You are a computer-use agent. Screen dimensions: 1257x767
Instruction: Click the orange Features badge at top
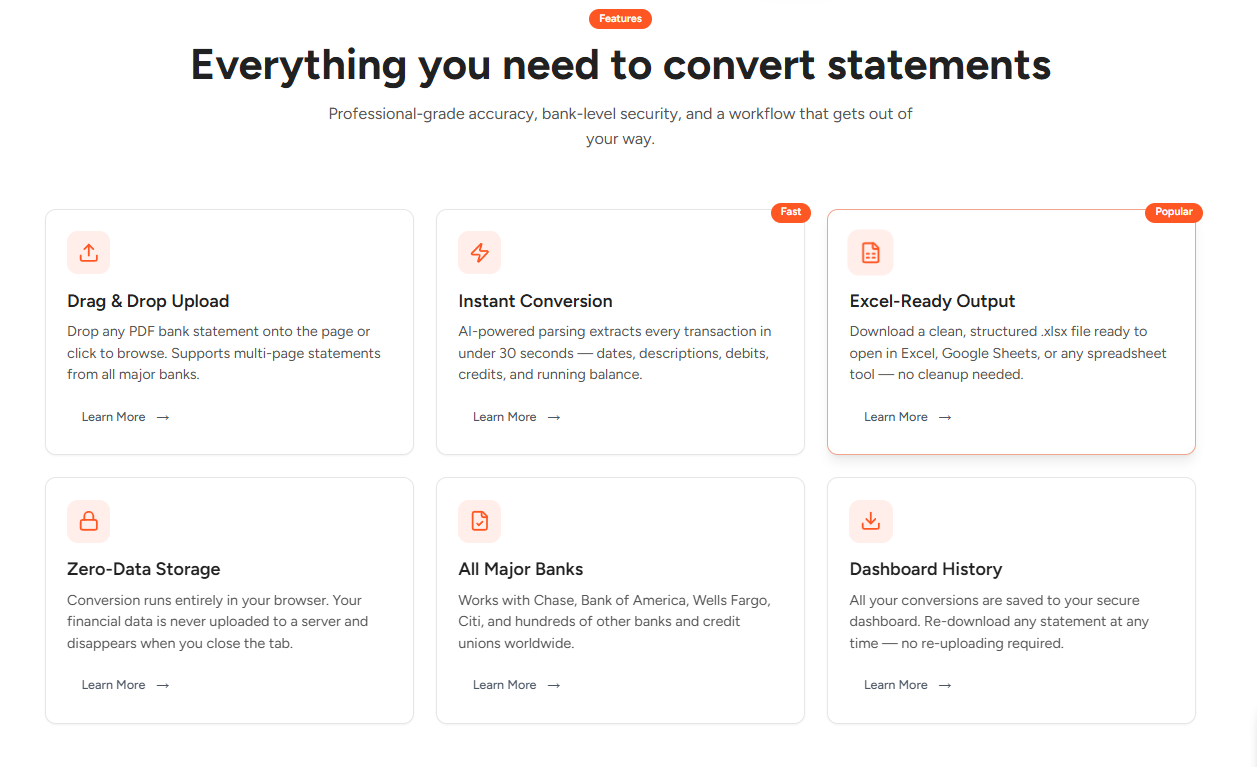click(x=620, y=18)
